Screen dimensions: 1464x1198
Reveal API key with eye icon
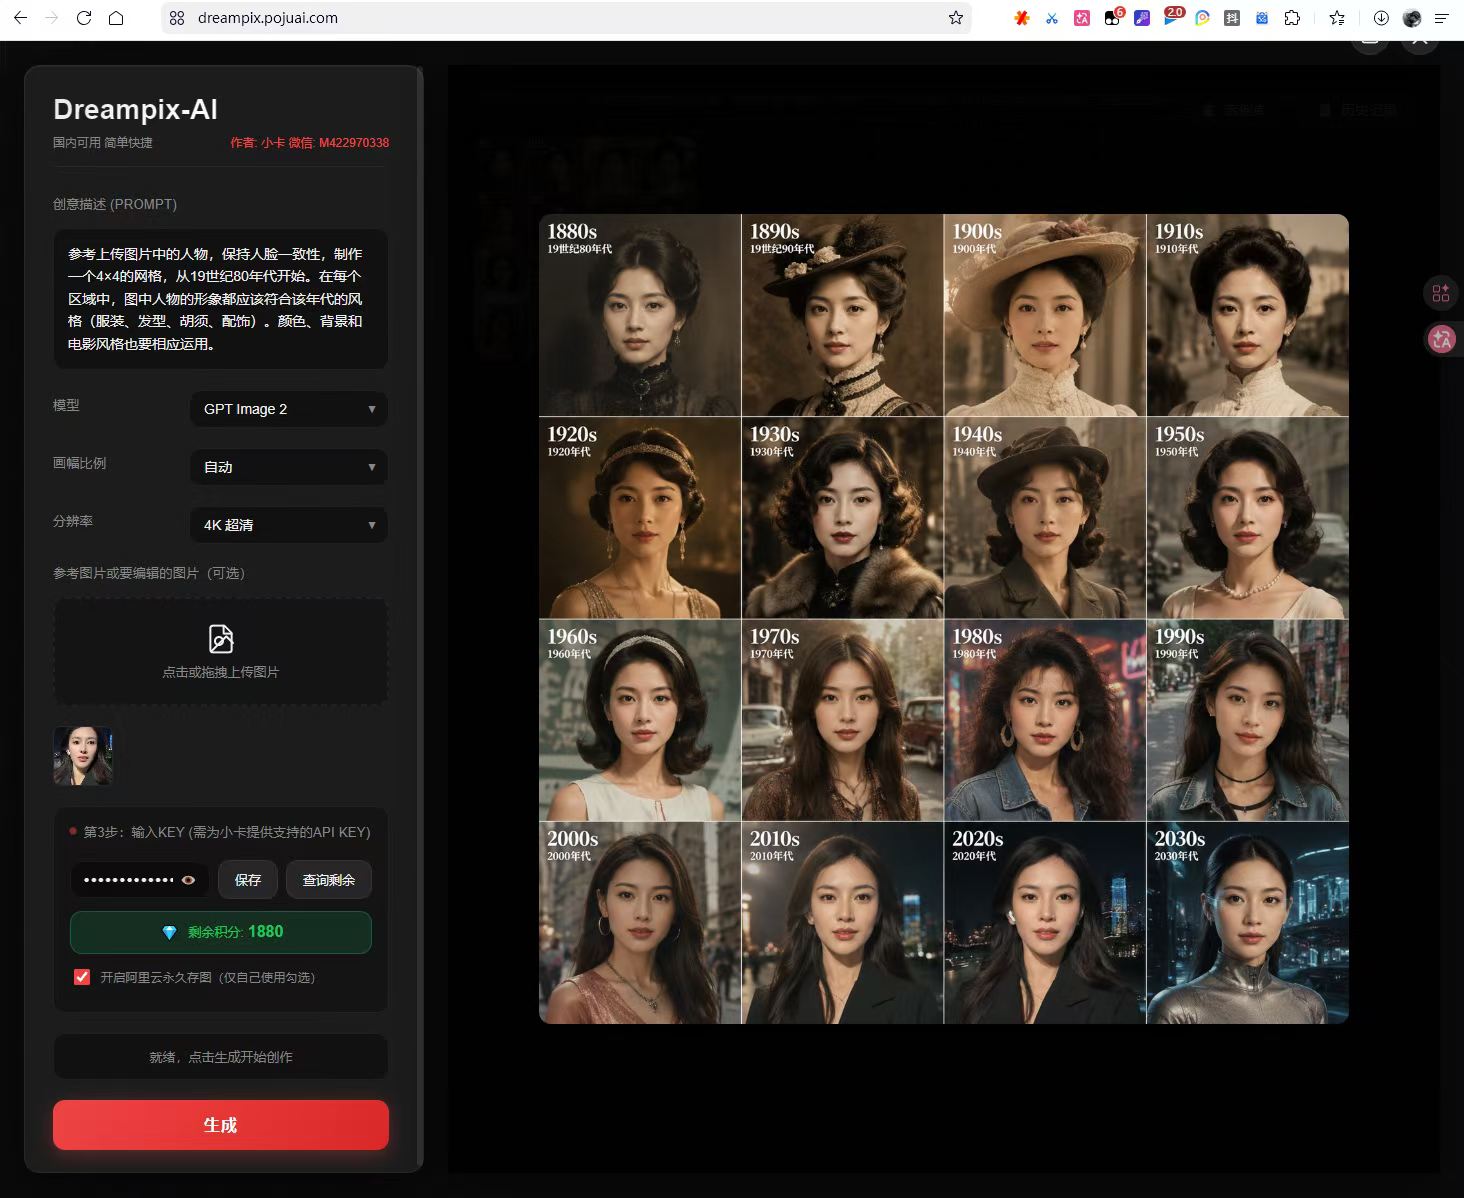tap(188, 880)
